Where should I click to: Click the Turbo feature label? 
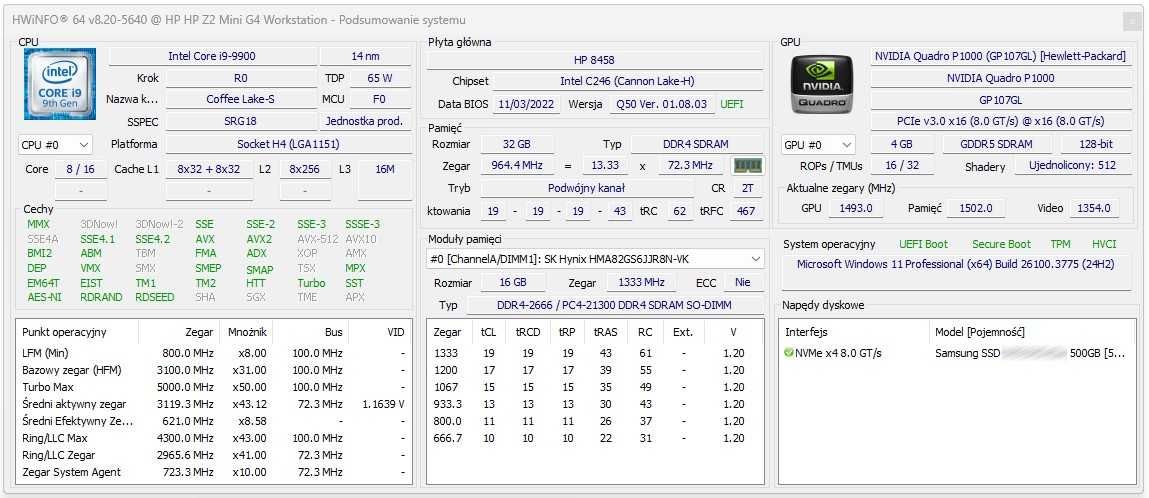pos(311,283)
